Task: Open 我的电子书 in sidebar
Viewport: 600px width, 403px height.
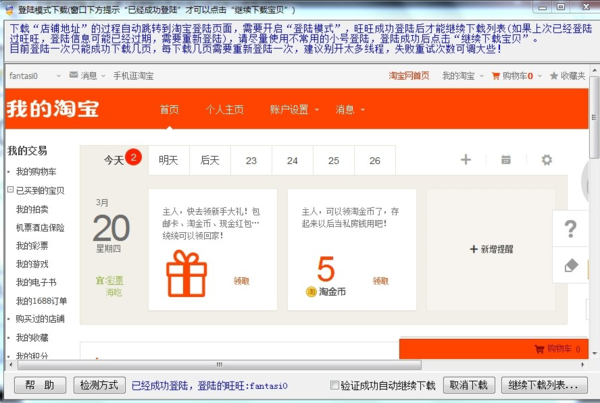Action: point(36,282)
